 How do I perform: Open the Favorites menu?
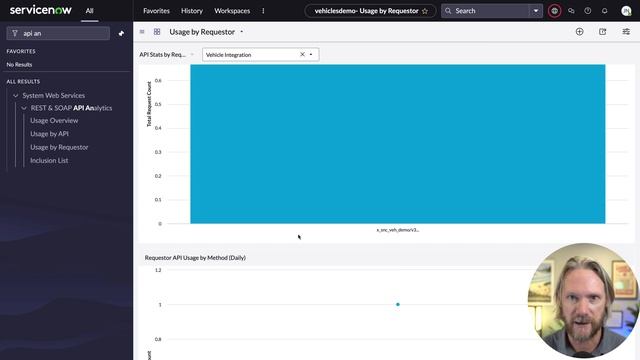[x=156, y=11]
